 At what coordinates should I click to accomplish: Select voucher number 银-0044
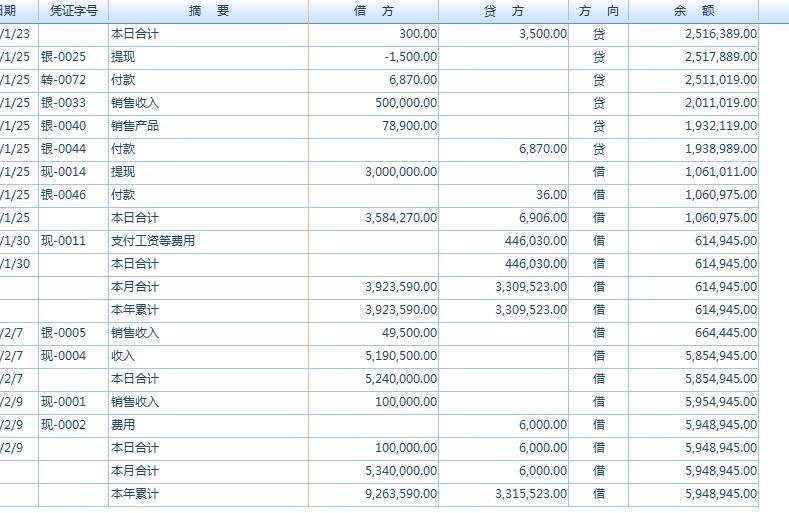tap(63, 149)
